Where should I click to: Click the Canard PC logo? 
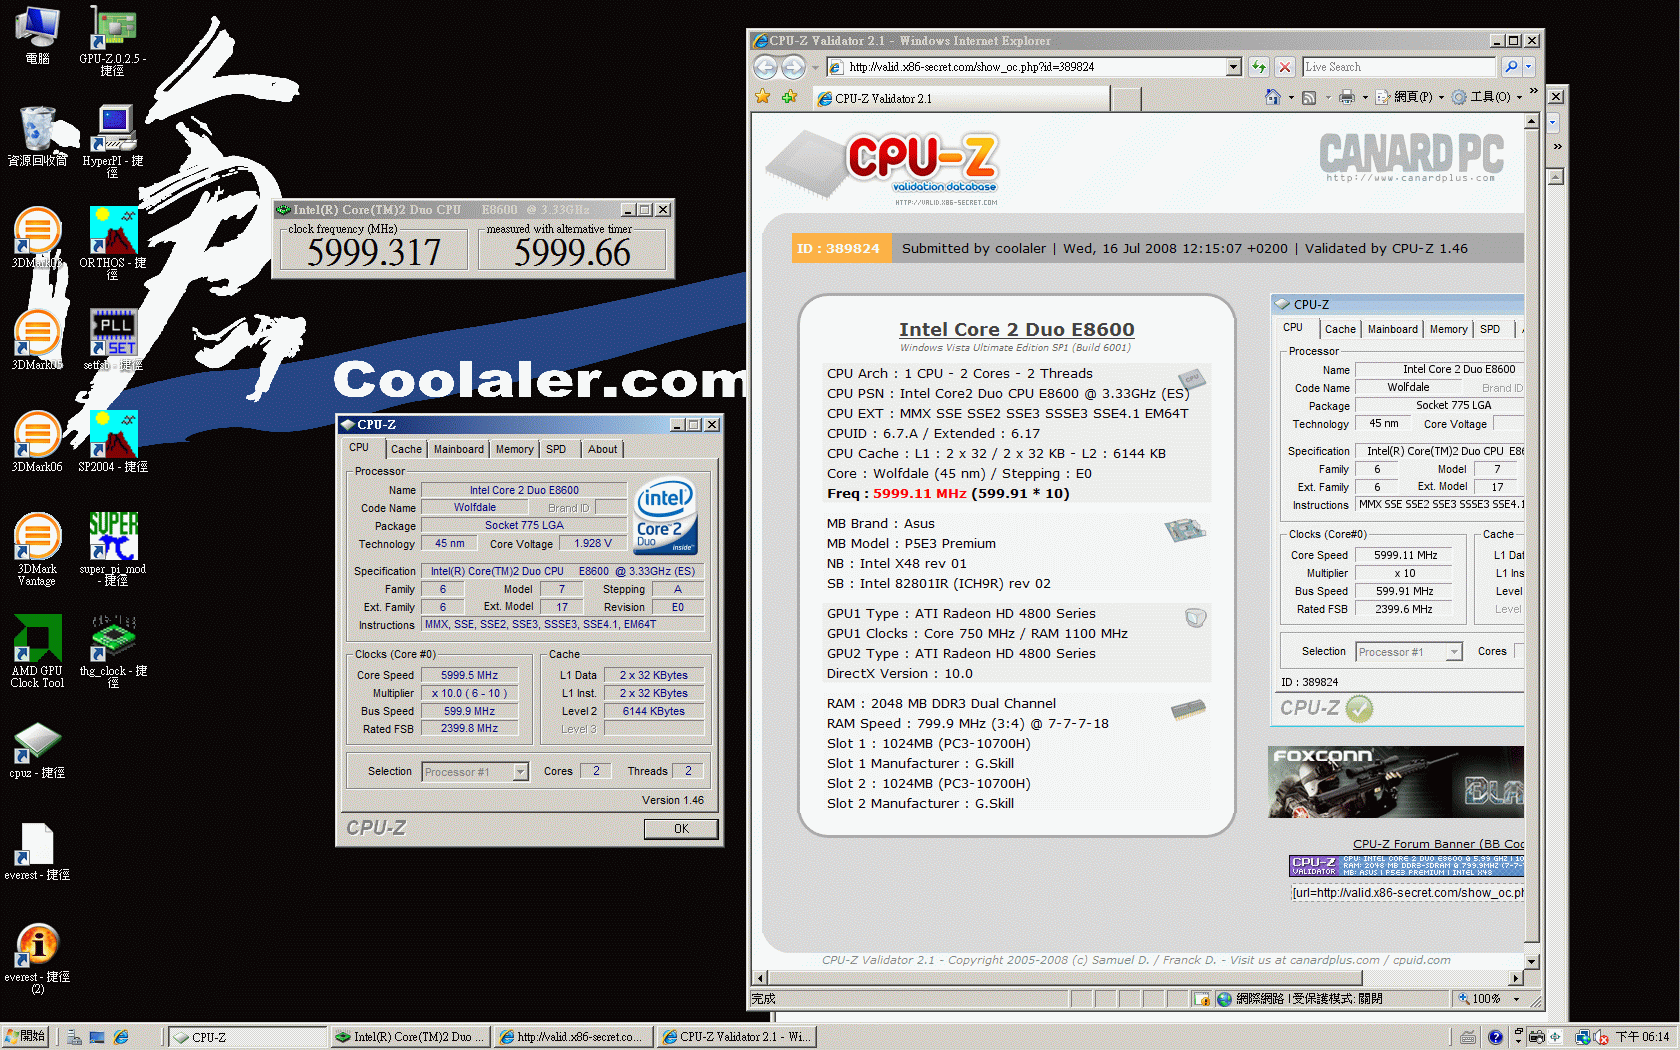tap(1411, 158)
